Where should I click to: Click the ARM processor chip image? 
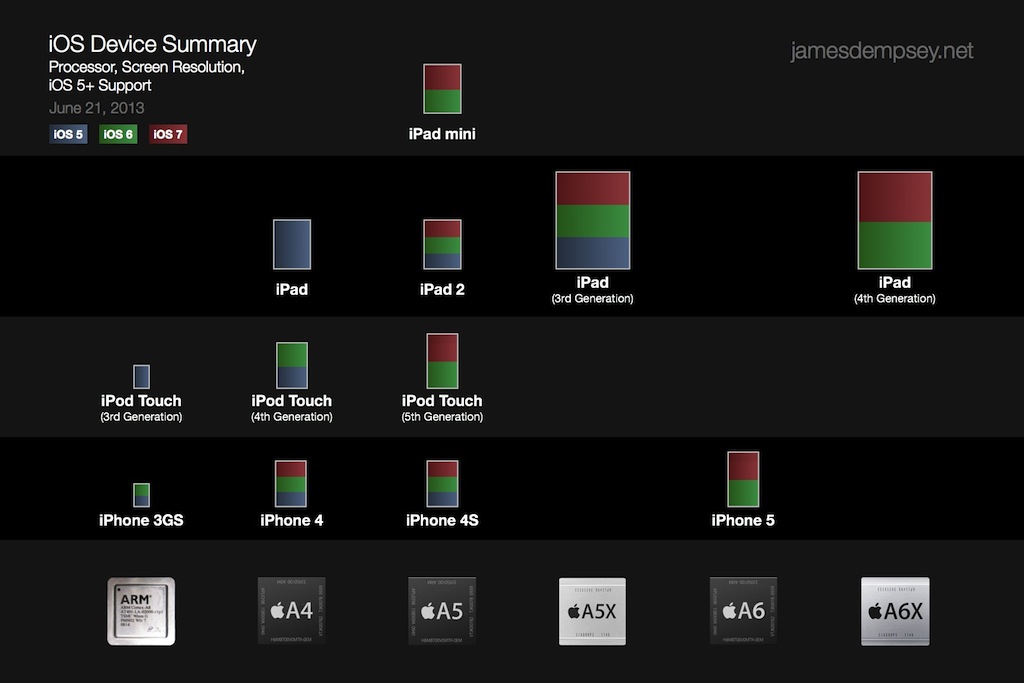[141, 611]
